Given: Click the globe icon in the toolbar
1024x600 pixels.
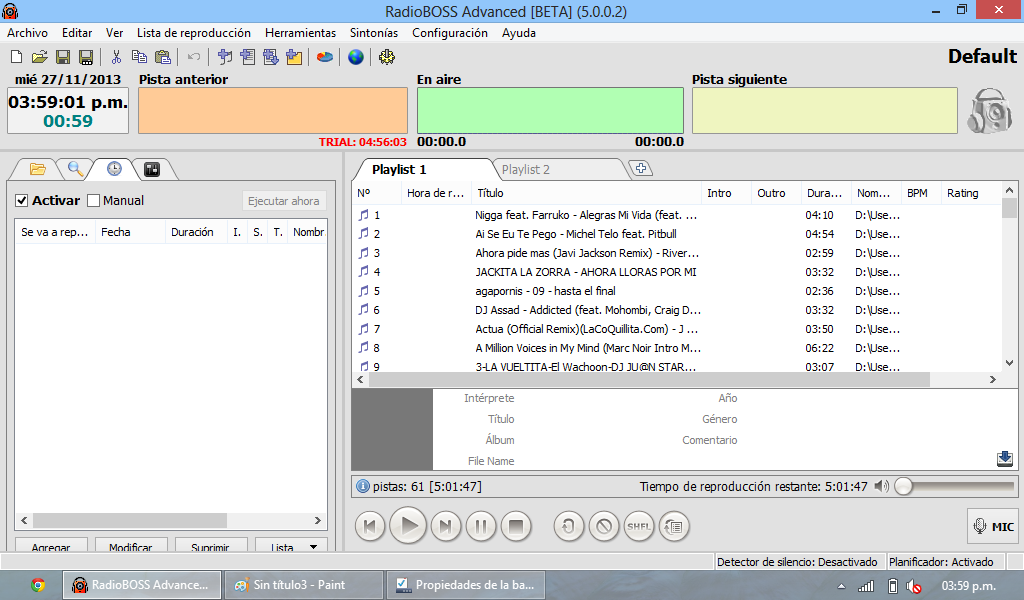Looking at the screenshot, I should (x=355, y=57).
